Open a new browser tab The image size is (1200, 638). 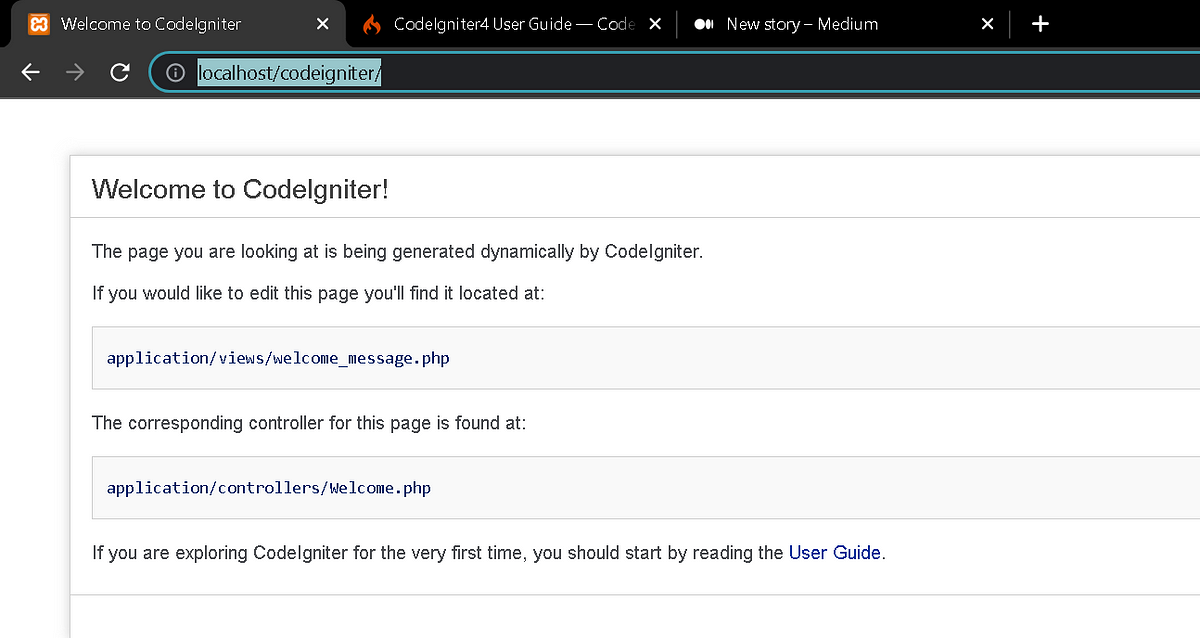click(x=1040, y=24)
